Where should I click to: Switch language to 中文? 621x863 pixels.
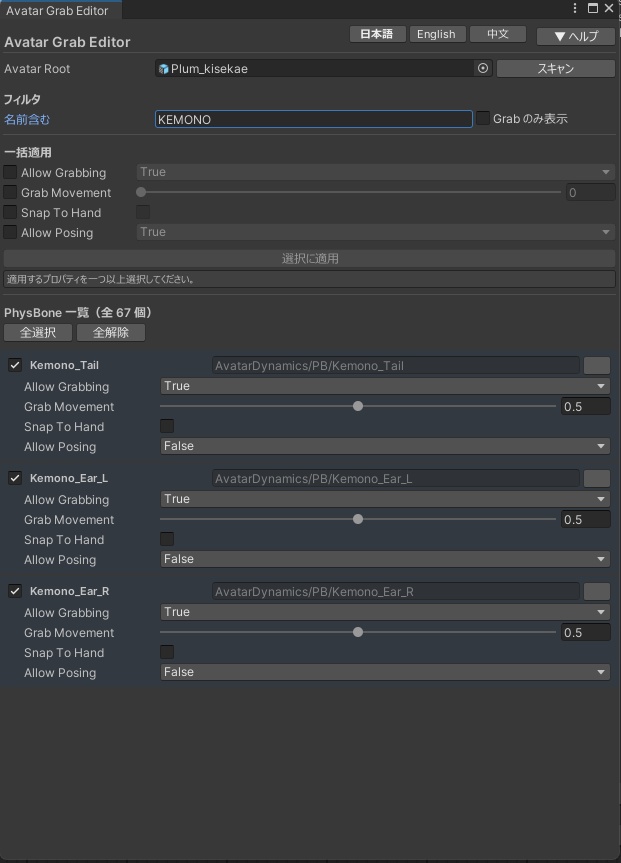[498, 34]
